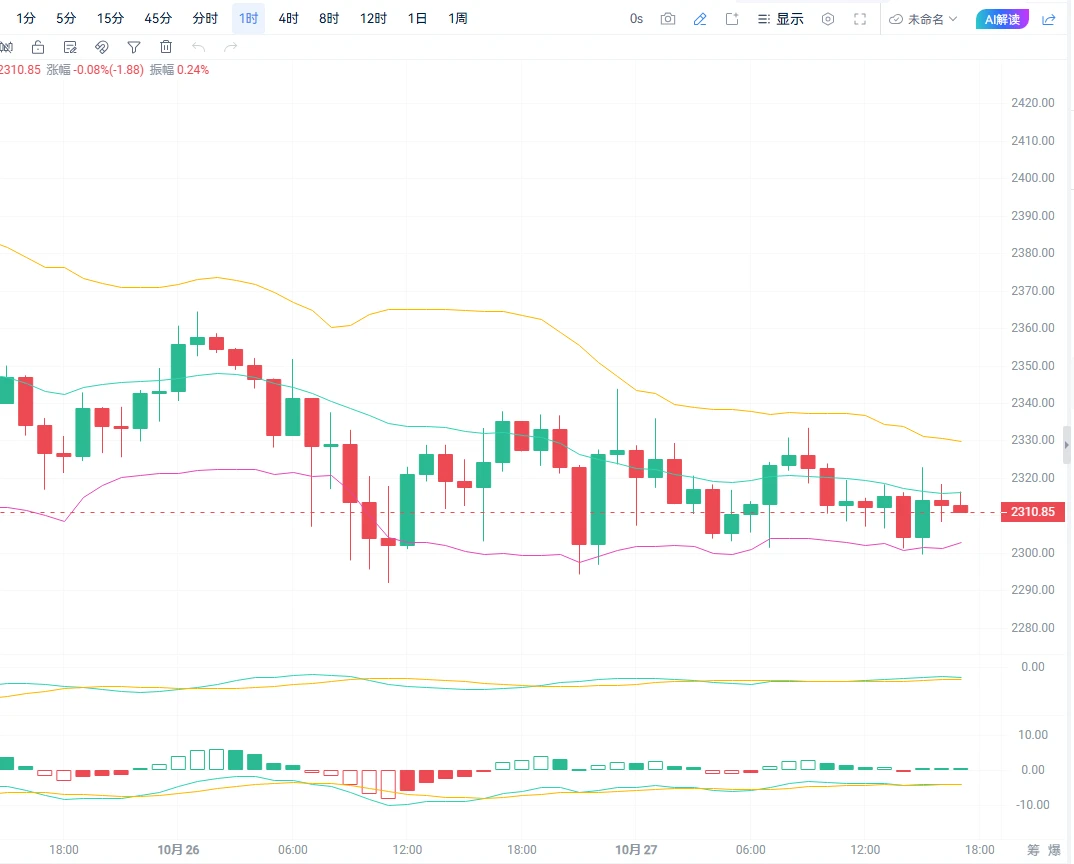Expand the 未命名 layout dropdown
The image size is (1074, 864).
click(923, 19)
